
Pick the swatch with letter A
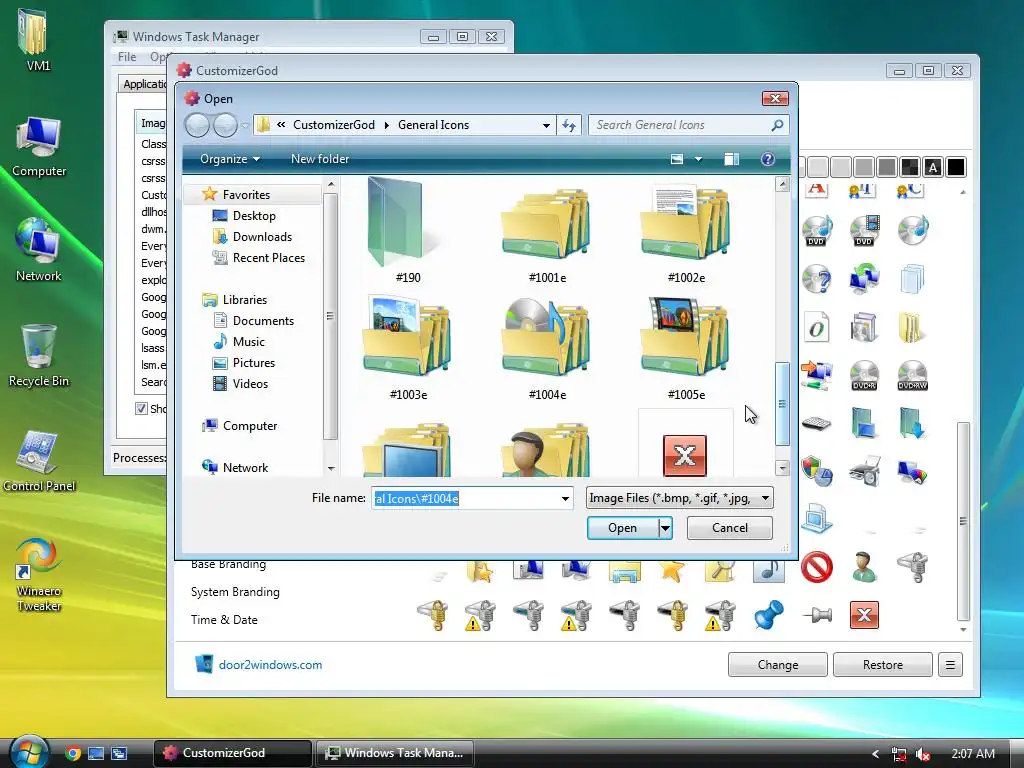(x=933, y=167)
